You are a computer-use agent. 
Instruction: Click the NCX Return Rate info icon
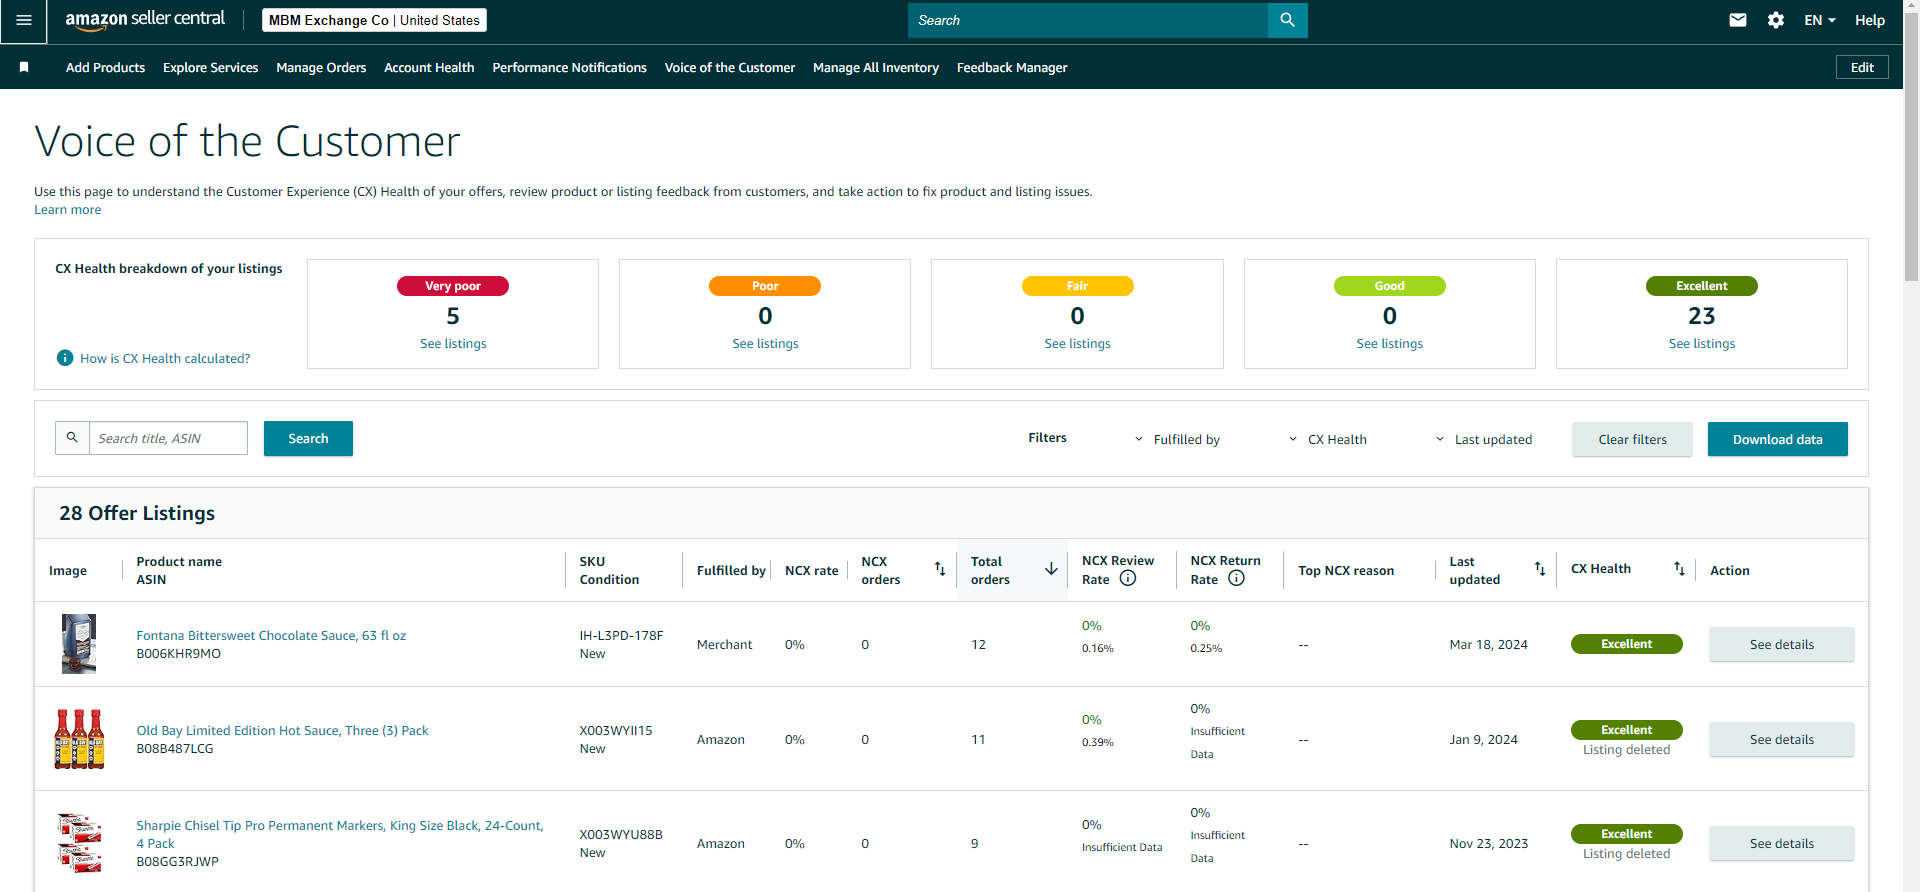(1236, 578)
